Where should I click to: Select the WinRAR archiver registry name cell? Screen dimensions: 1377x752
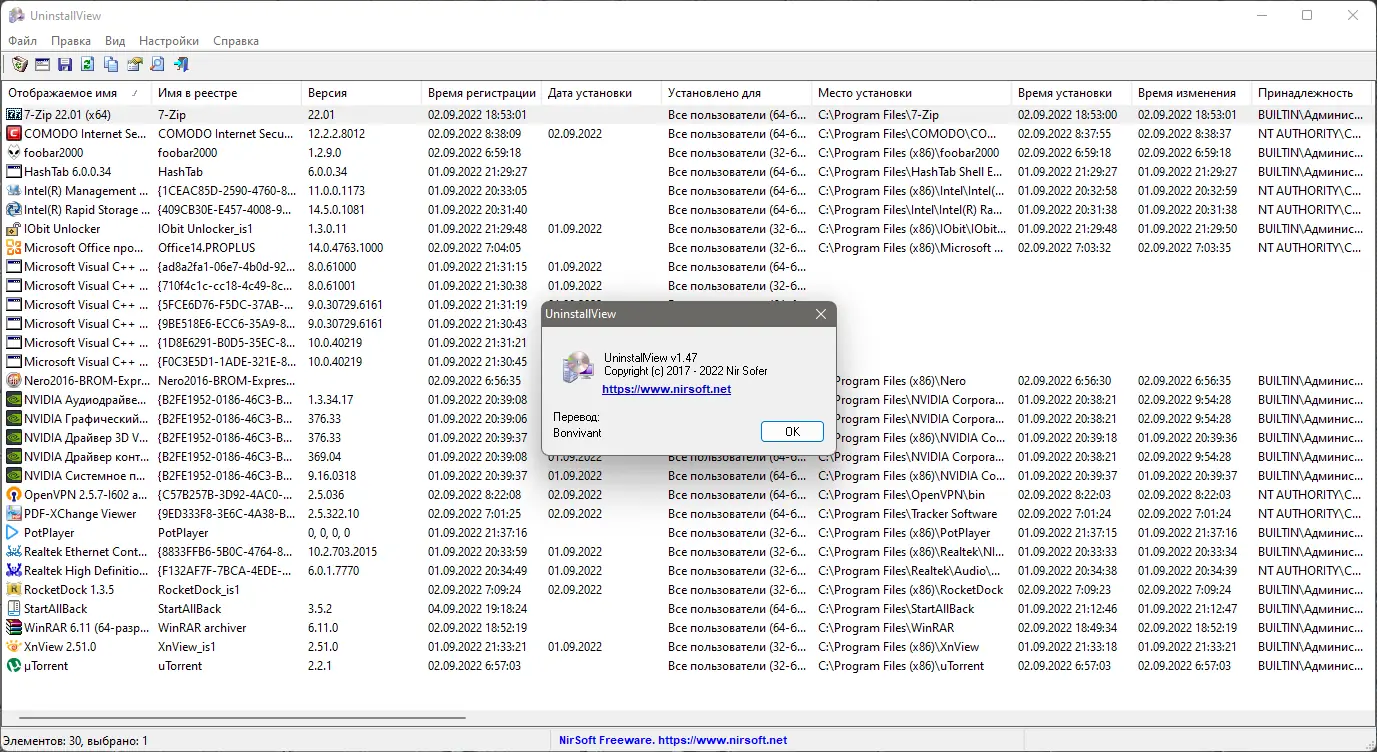(x=202, y=628)
